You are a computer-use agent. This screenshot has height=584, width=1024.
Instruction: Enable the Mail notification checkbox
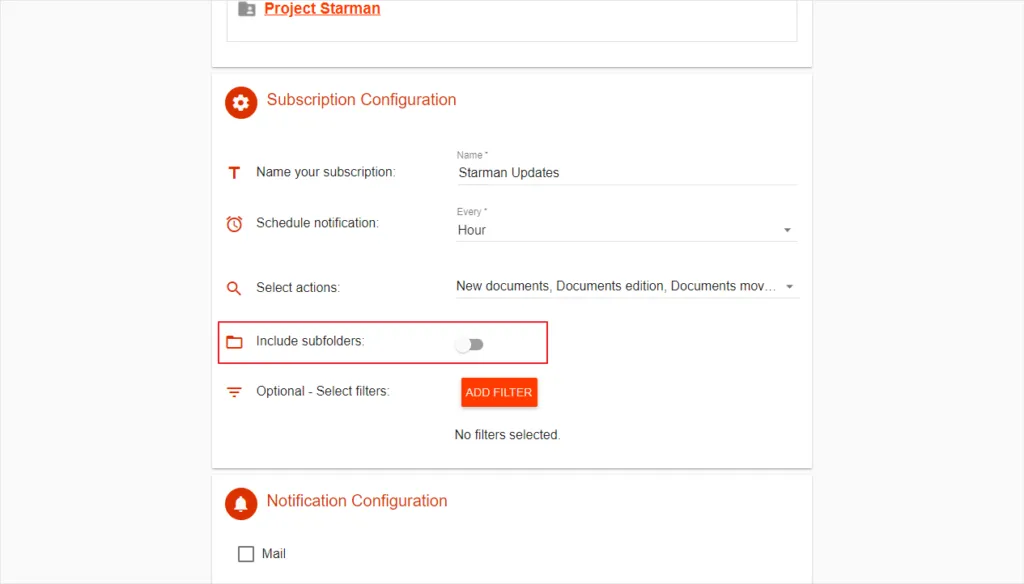tap(246, 554)
